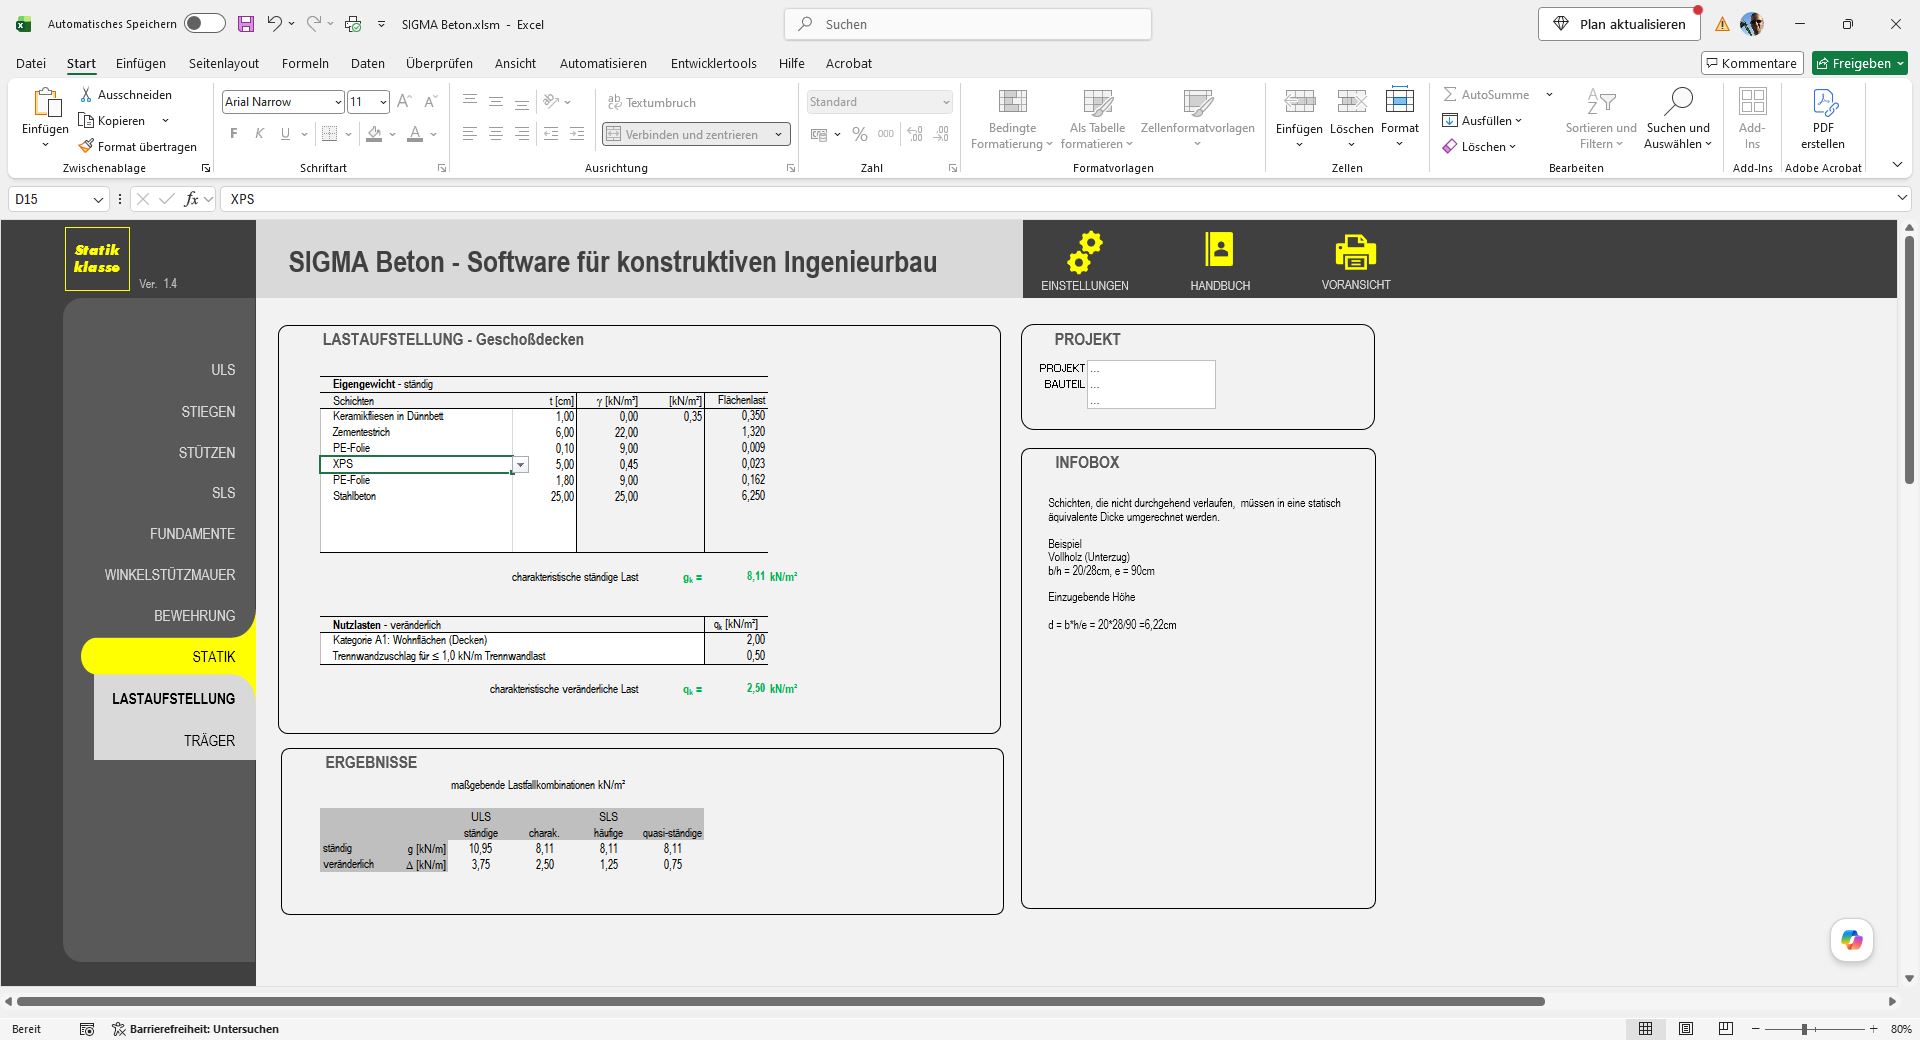Screen dimensions: 1920x1040
Task: Select the Zementestrich cell
Action: [x=416, y=433]
